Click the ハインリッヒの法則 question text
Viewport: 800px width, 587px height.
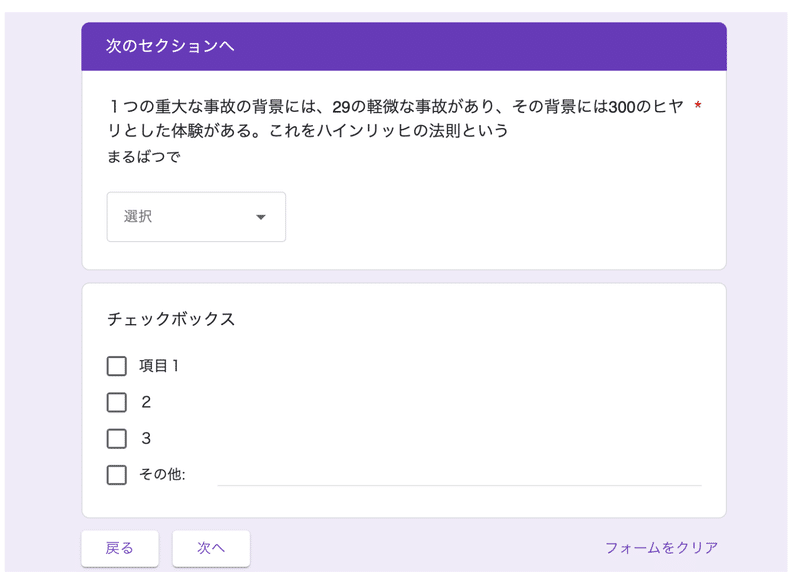click(395, 118)
